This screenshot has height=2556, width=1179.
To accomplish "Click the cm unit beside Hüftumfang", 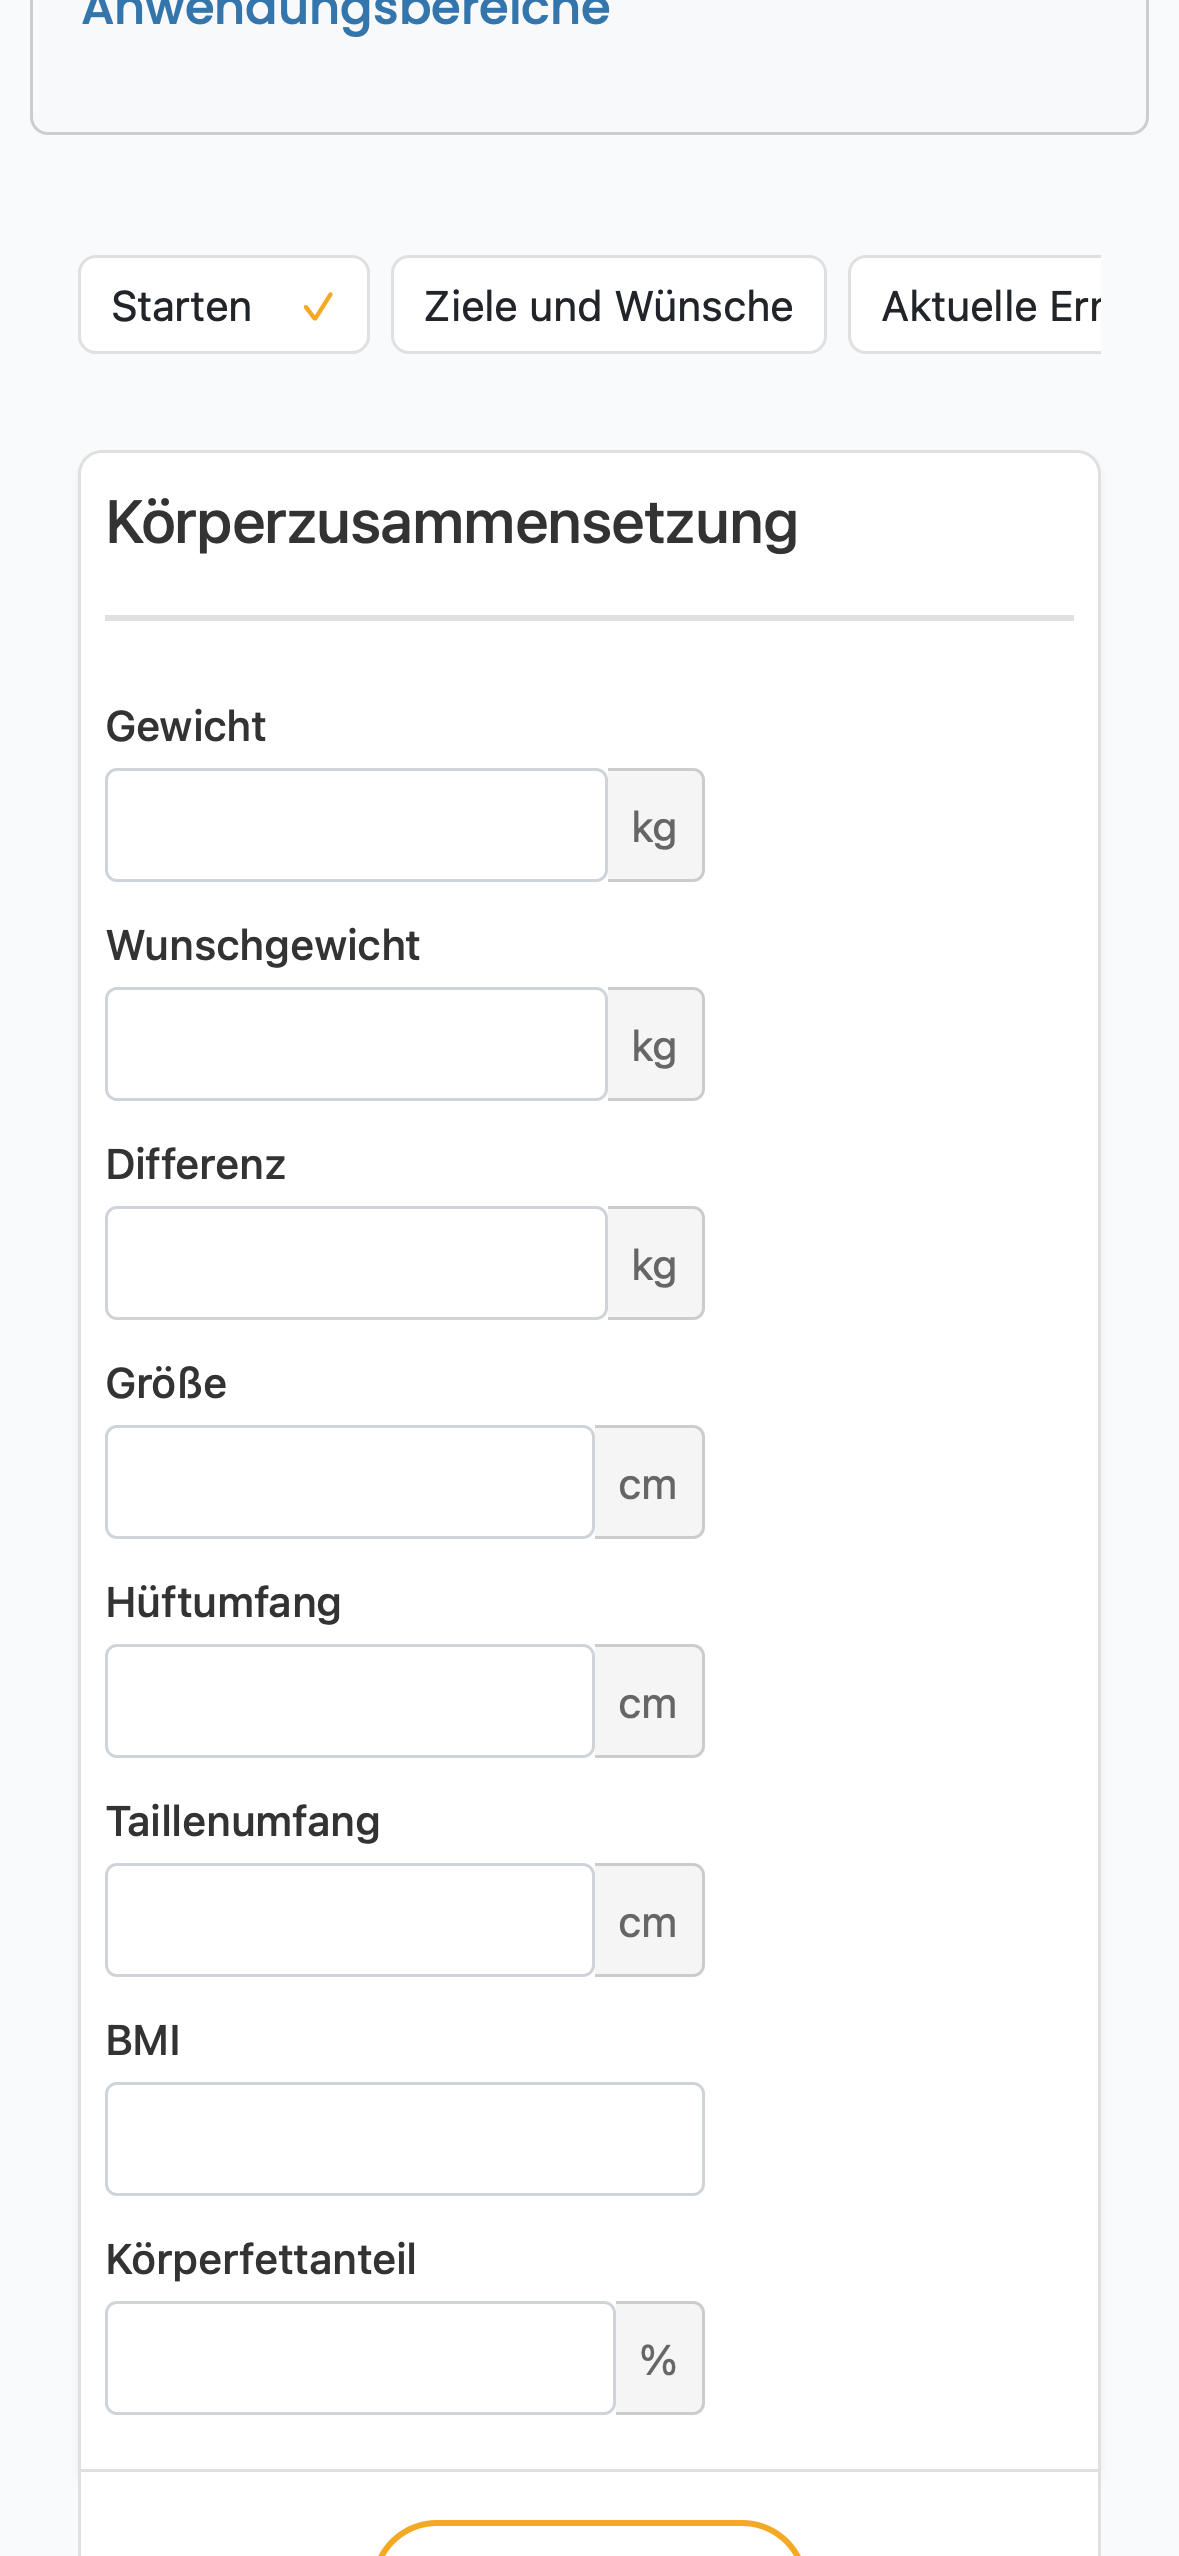I will [649, 1701].
